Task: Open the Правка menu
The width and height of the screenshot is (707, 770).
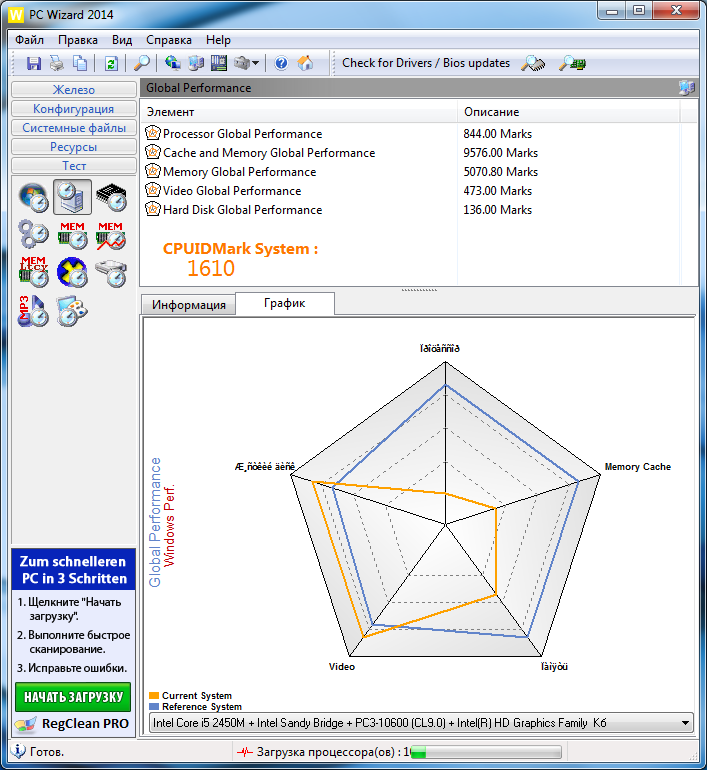Action: pos(78,40)
